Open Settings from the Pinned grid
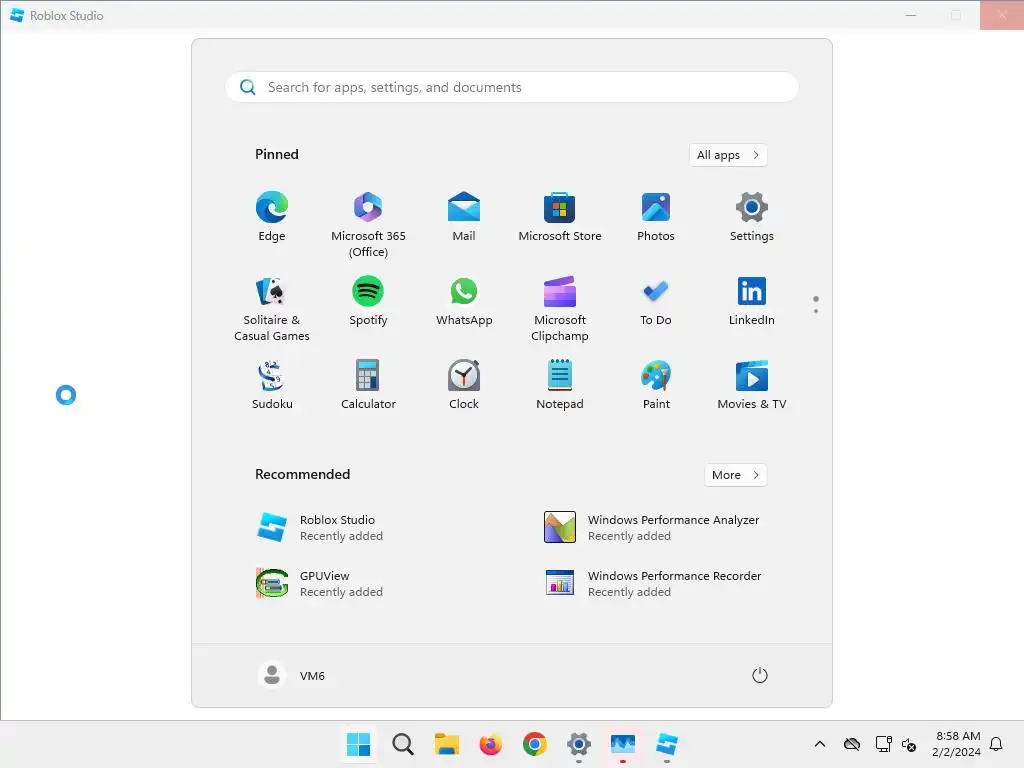The width and height of the screenshot is (1024, 768). [752, 218]
